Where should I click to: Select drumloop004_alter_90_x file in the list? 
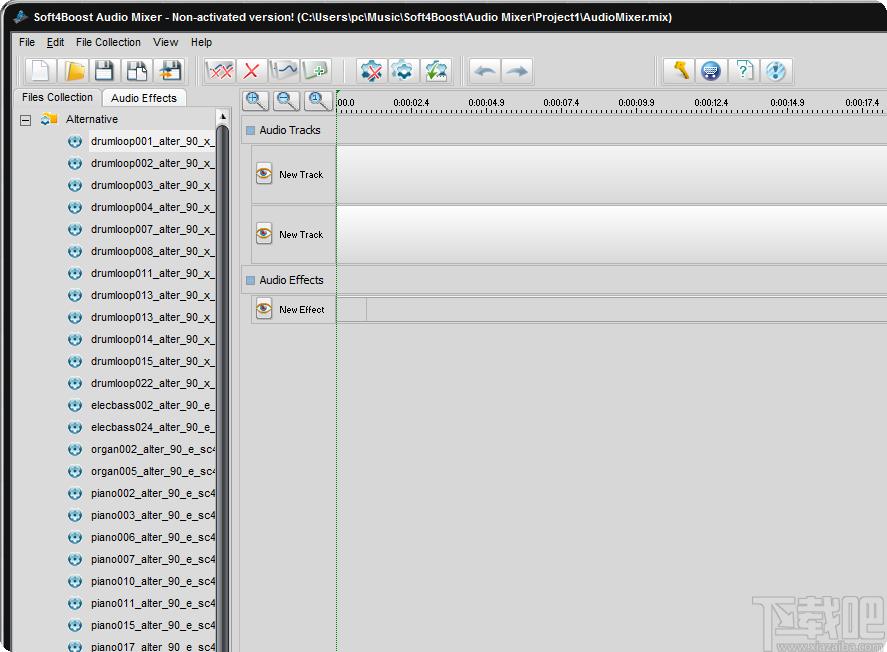click(x=152, y=207)
